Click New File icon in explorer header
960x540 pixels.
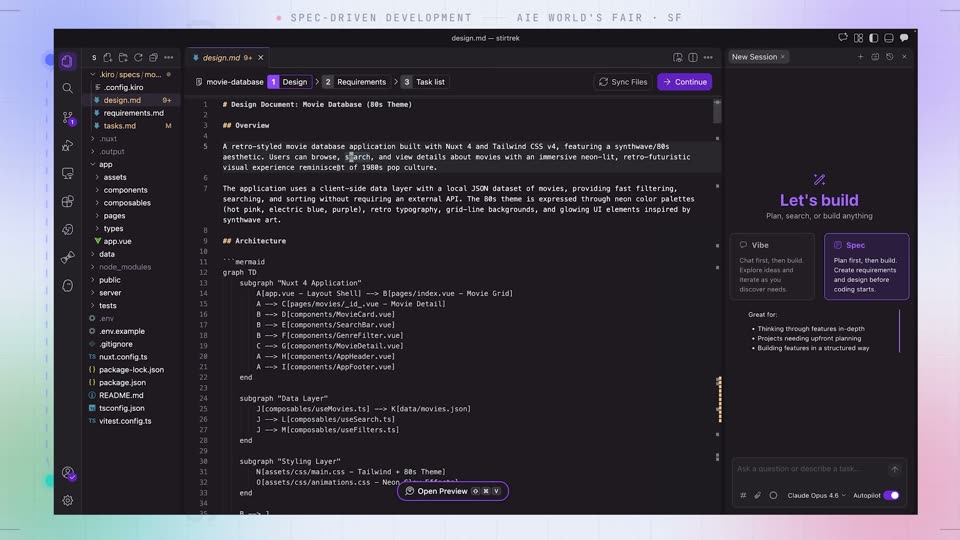tap(108, 58)
